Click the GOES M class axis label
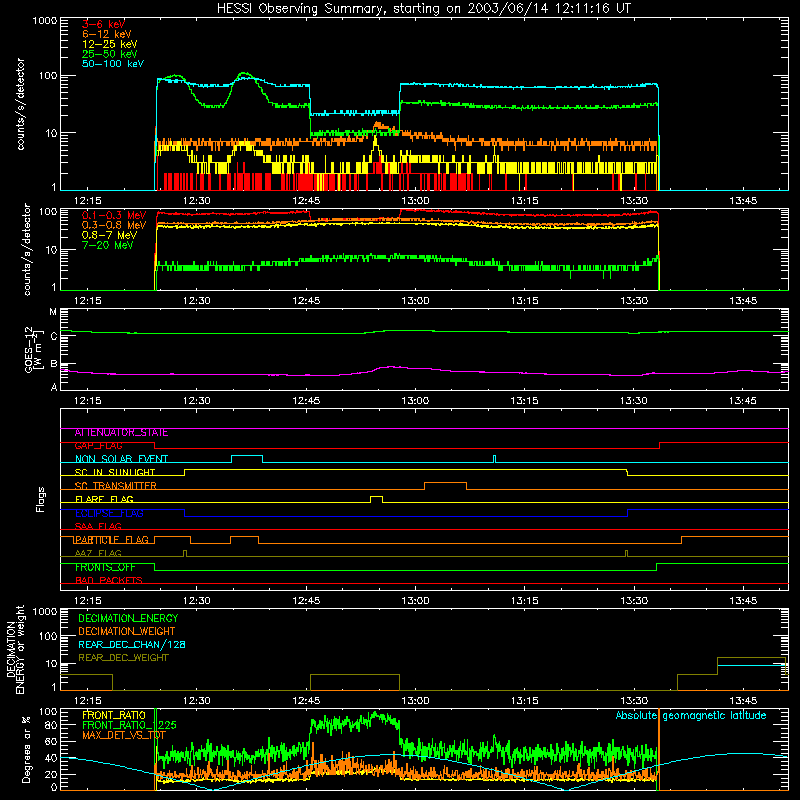 point(53,312)
